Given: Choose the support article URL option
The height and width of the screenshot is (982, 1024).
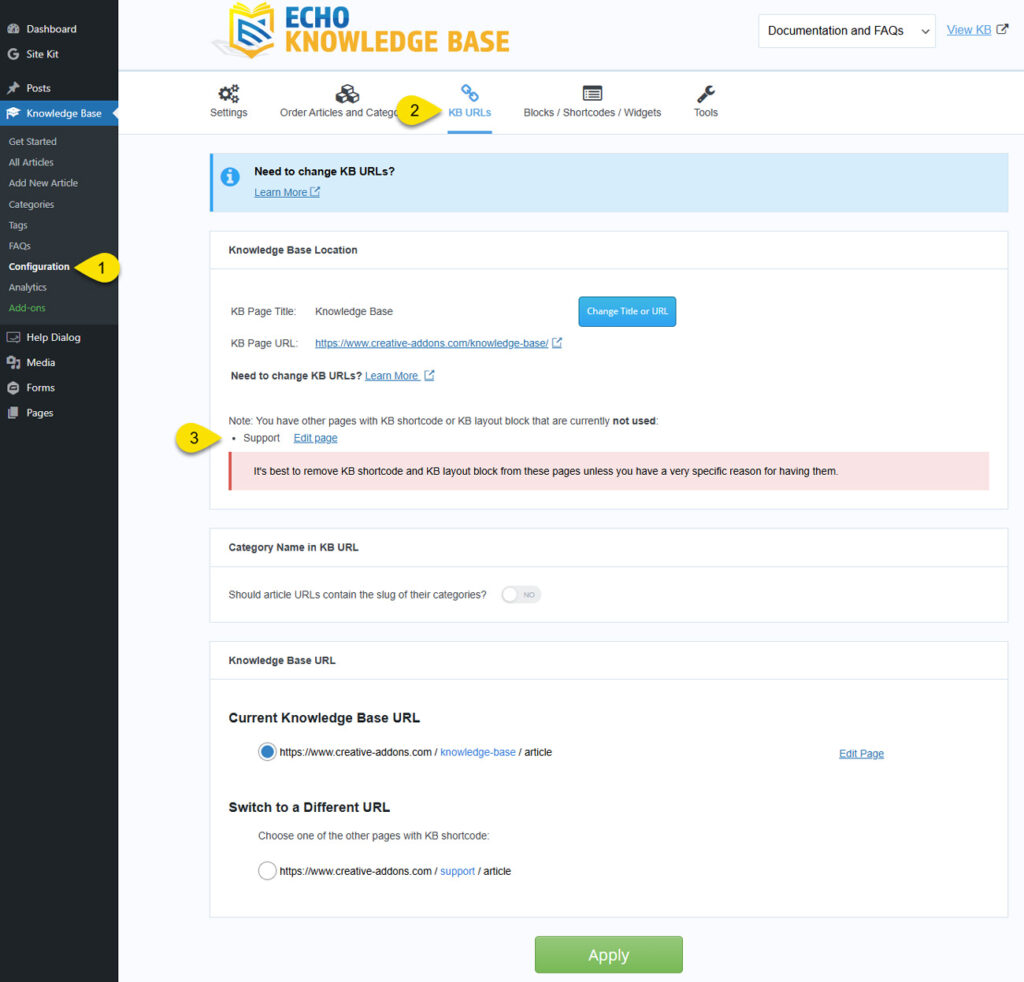Looking at the screenshot, I should pyautogui.click(x=266, y=870).
